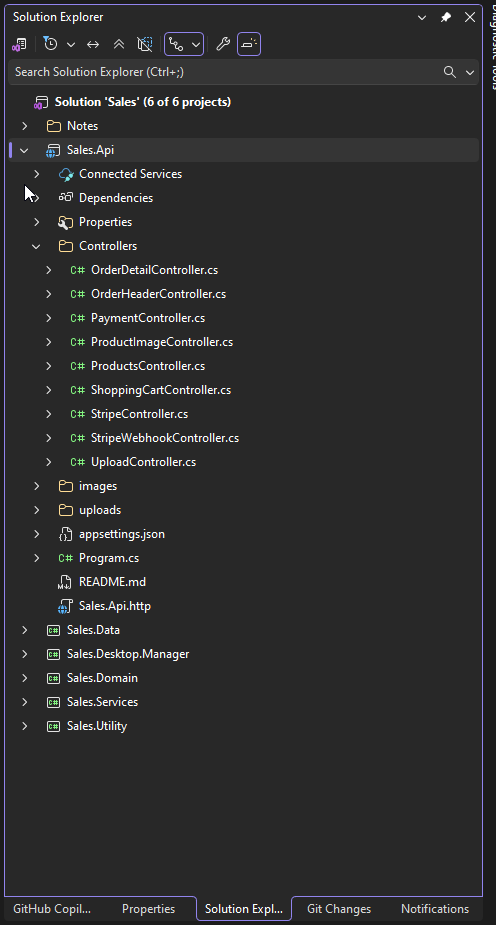Viewport: 496px width, 925px height.
Task: Expand PaymentController.cs
Action: pyautogui.click(x=49, y=318)
